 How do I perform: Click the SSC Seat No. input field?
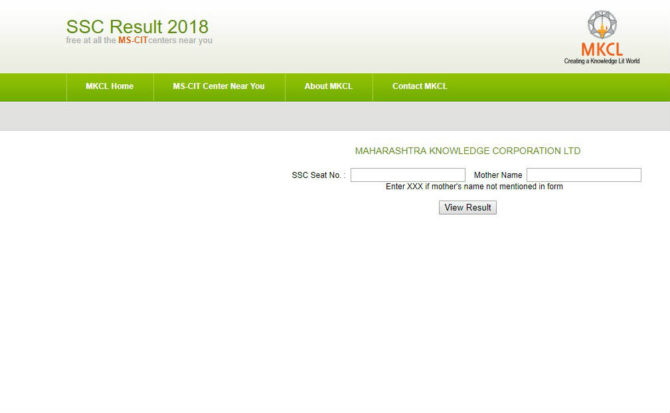pos(408,175)
